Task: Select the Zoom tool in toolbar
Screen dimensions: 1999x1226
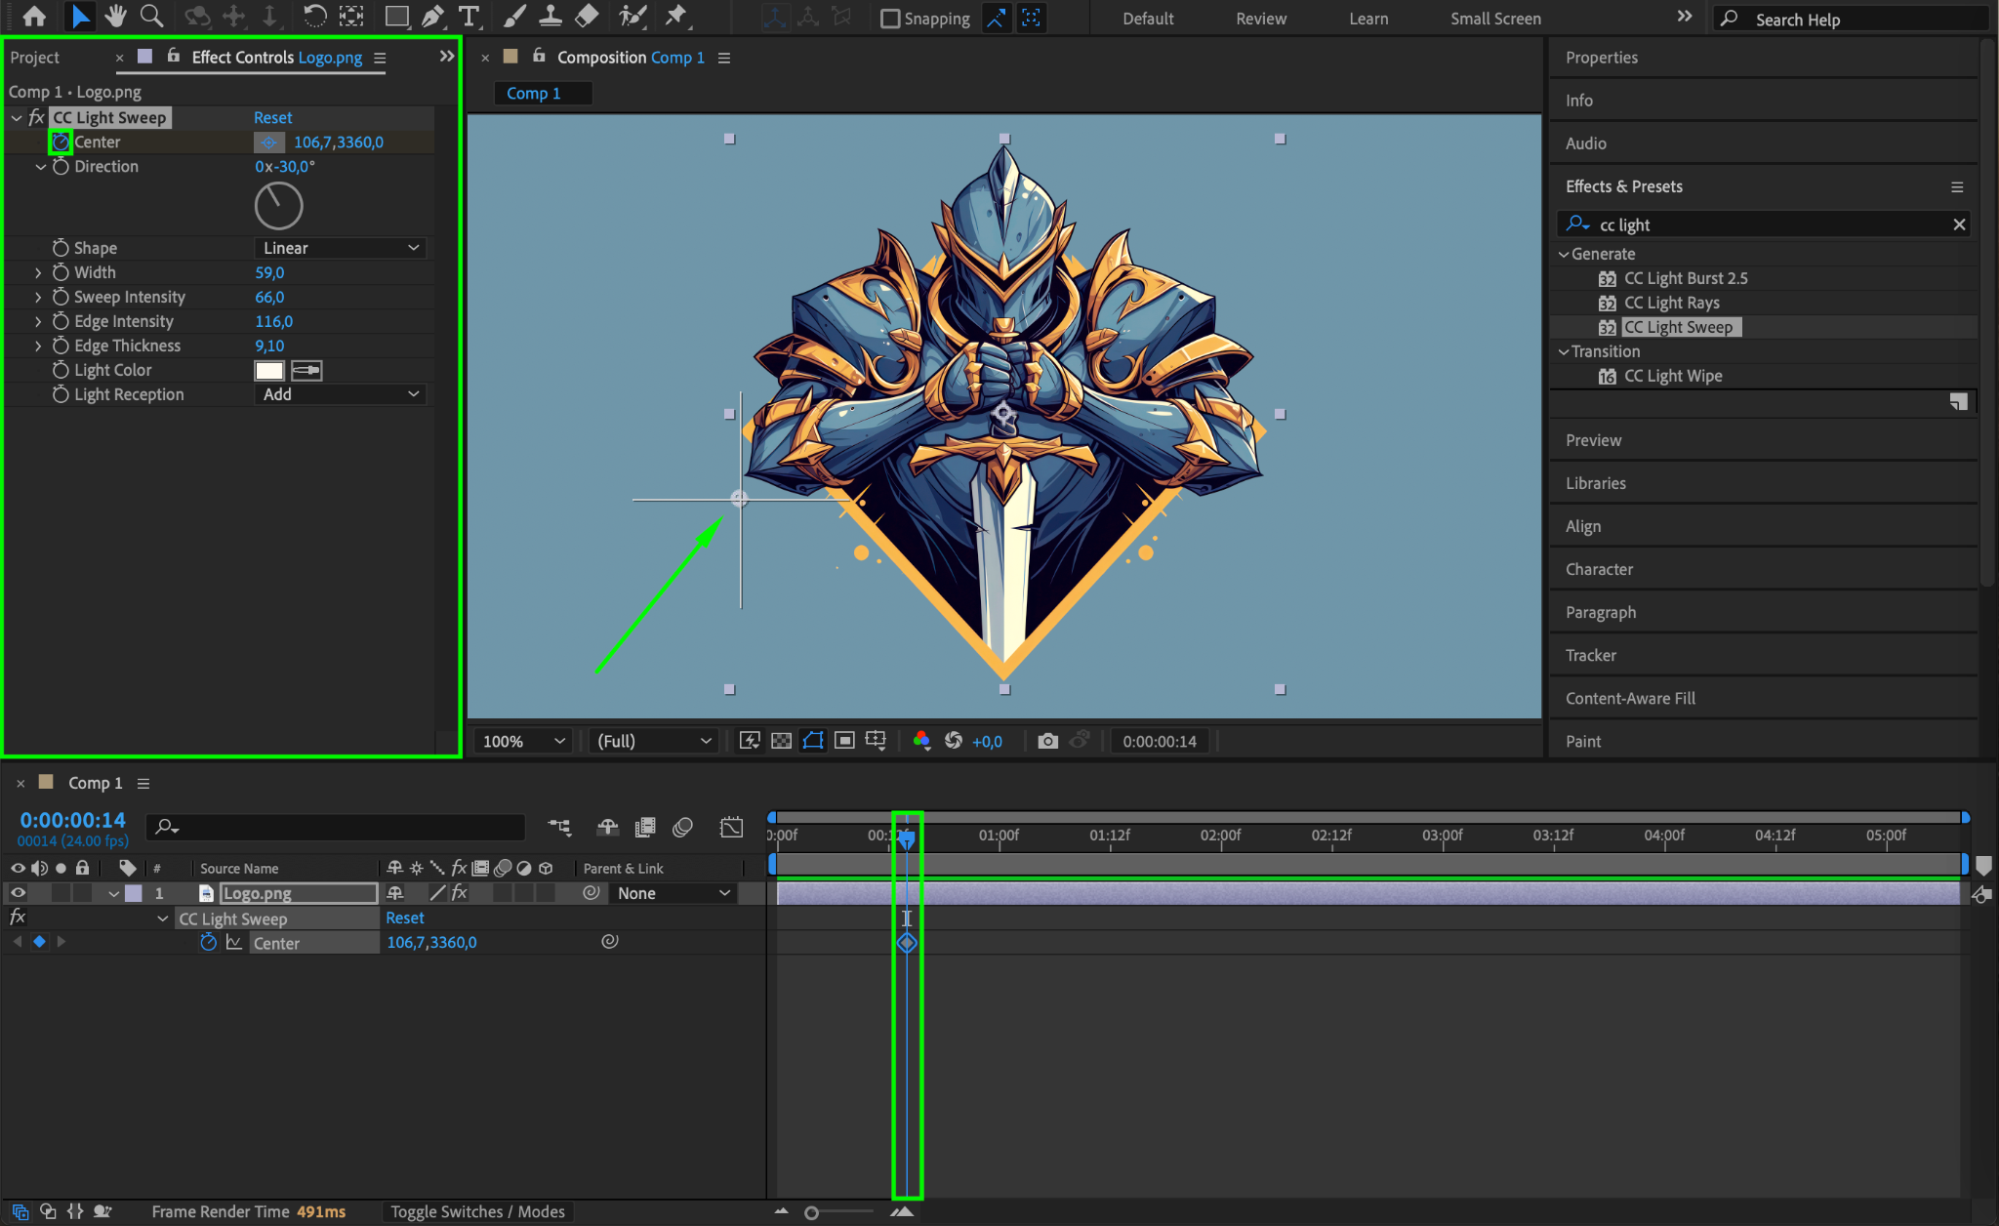Action: (152, 16)
